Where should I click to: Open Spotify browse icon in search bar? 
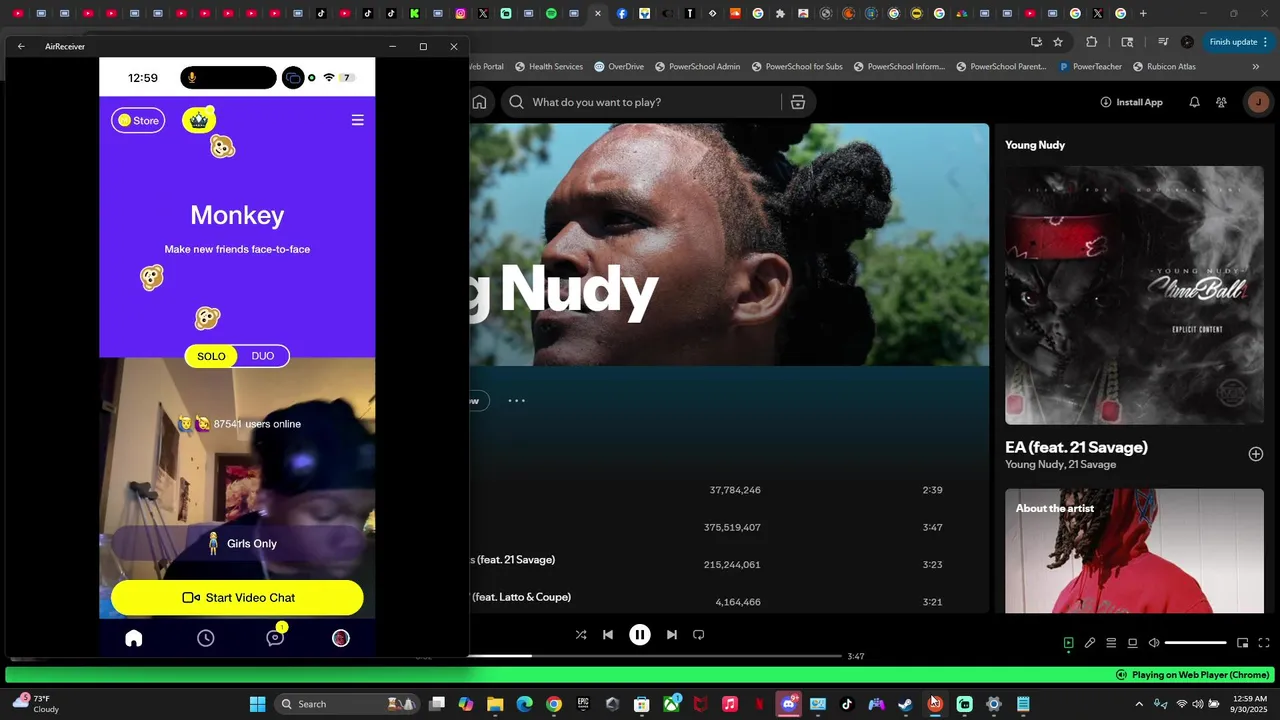click(x=798, y=102)
